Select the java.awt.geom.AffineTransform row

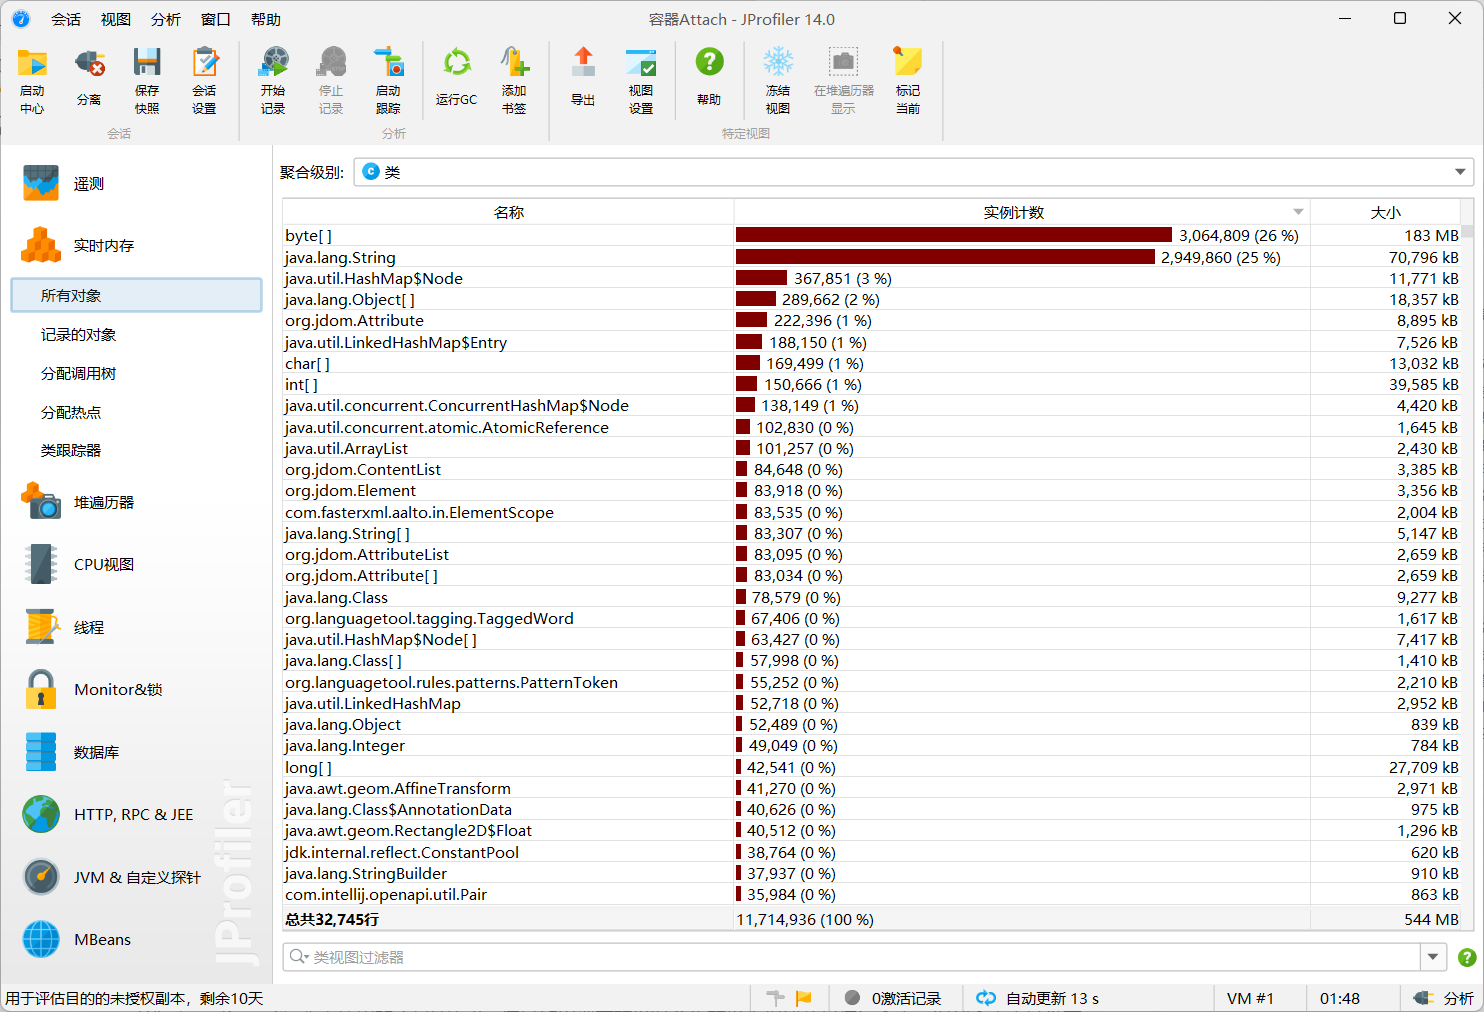[871, 788]
